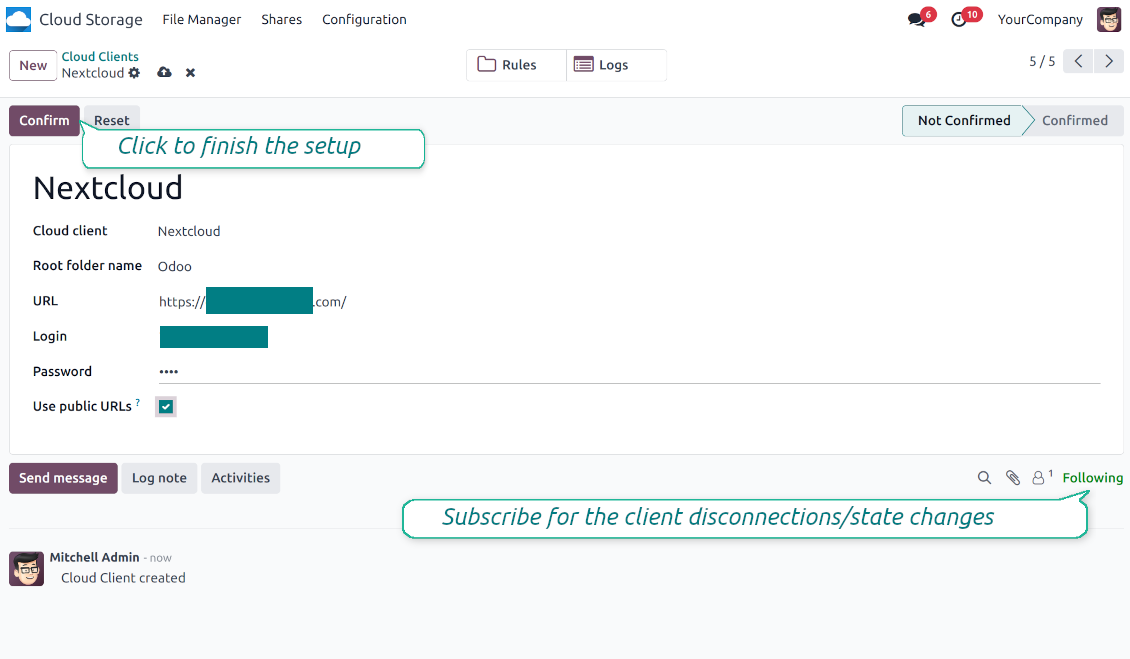The height and width of the screenshot is (659, 1130).
Task: Click the Use public URLs help question mark
Action: coord(138,402)
